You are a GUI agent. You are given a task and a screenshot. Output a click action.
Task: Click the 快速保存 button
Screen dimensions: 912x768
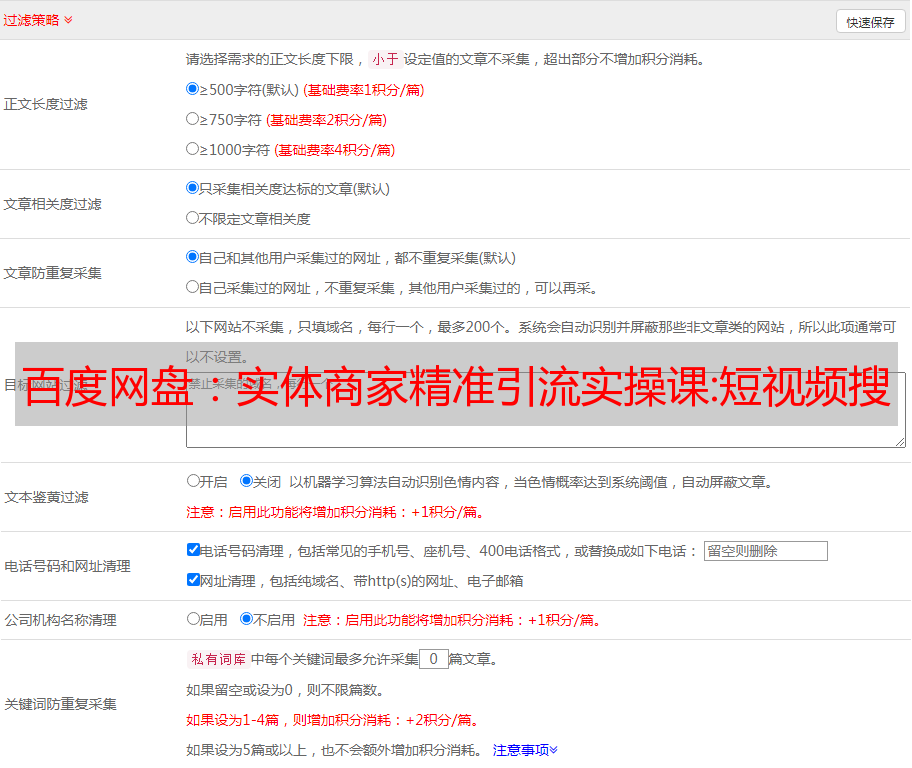pos(870,22)
